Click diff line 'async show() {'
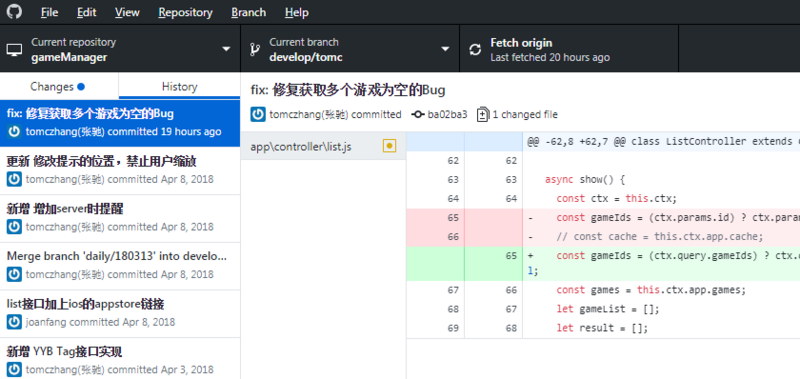The image size is (800, 379). click(603, 180)
